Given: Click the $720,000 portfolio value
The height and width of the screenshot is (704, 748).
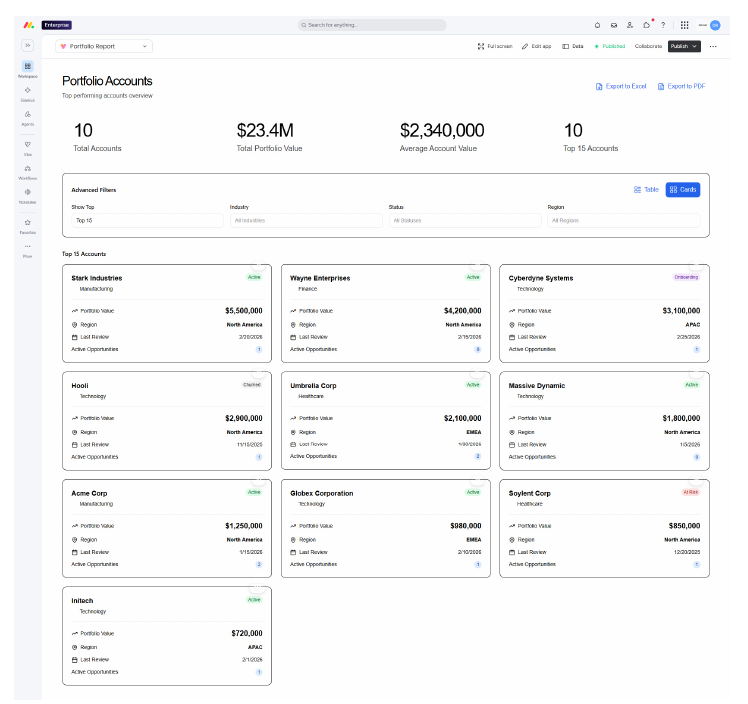Looking at the screenshot, I should [247, 633].
